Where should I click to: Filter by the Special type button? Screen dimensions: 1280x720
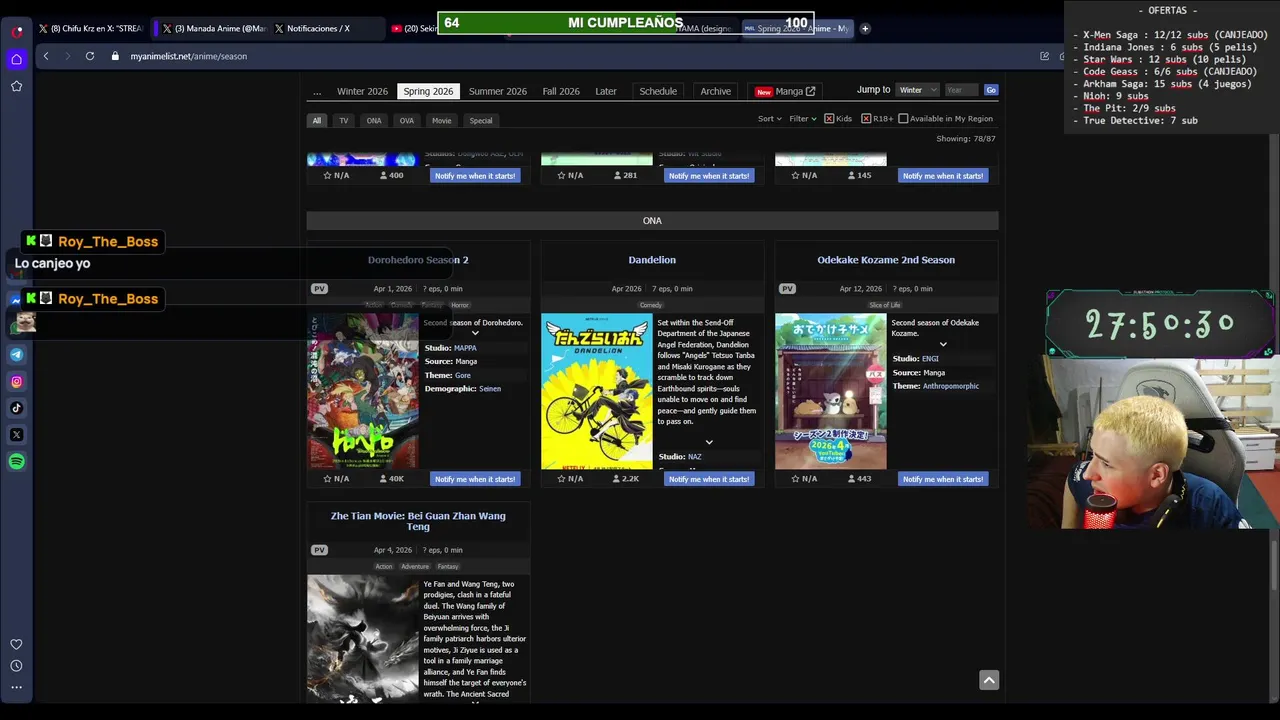tap(481, 120)
